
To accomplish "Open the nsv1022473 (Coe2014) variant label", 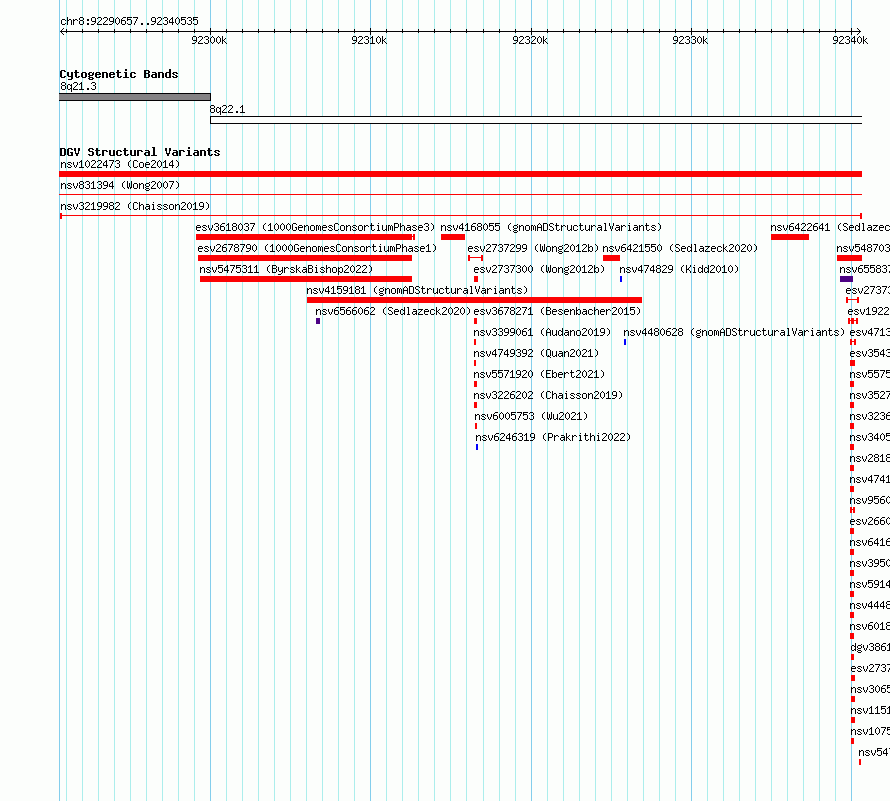I will [x=120, y=164].
